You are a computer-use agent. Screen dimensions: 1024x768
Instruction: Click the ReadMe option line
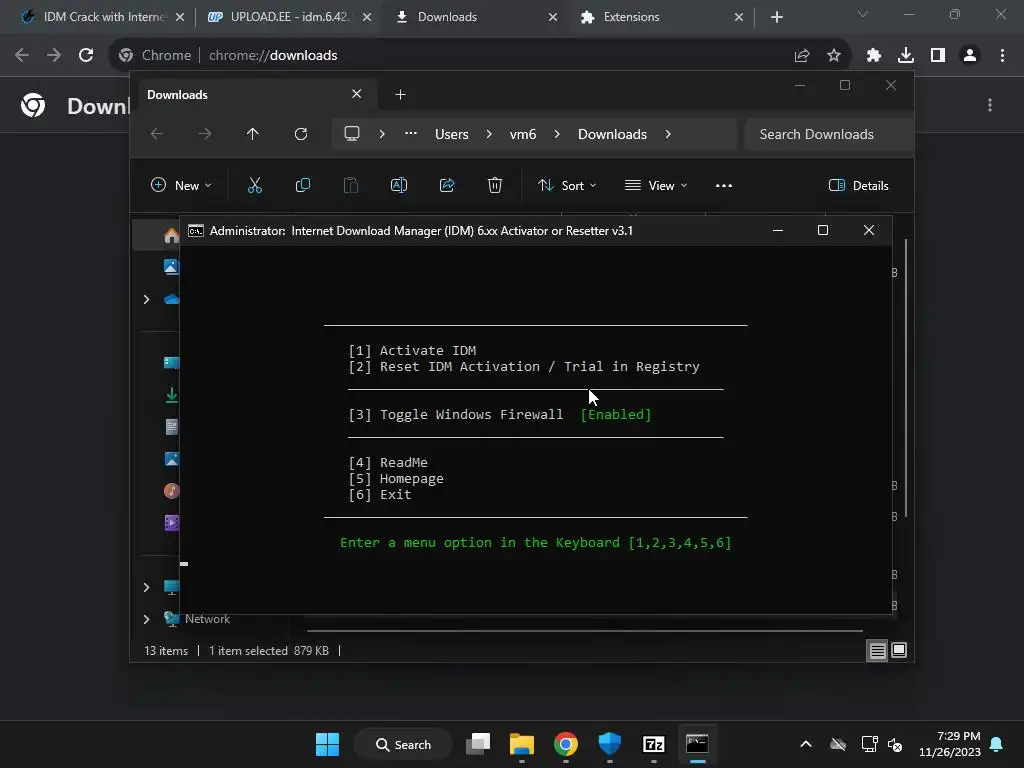(388, 462)
